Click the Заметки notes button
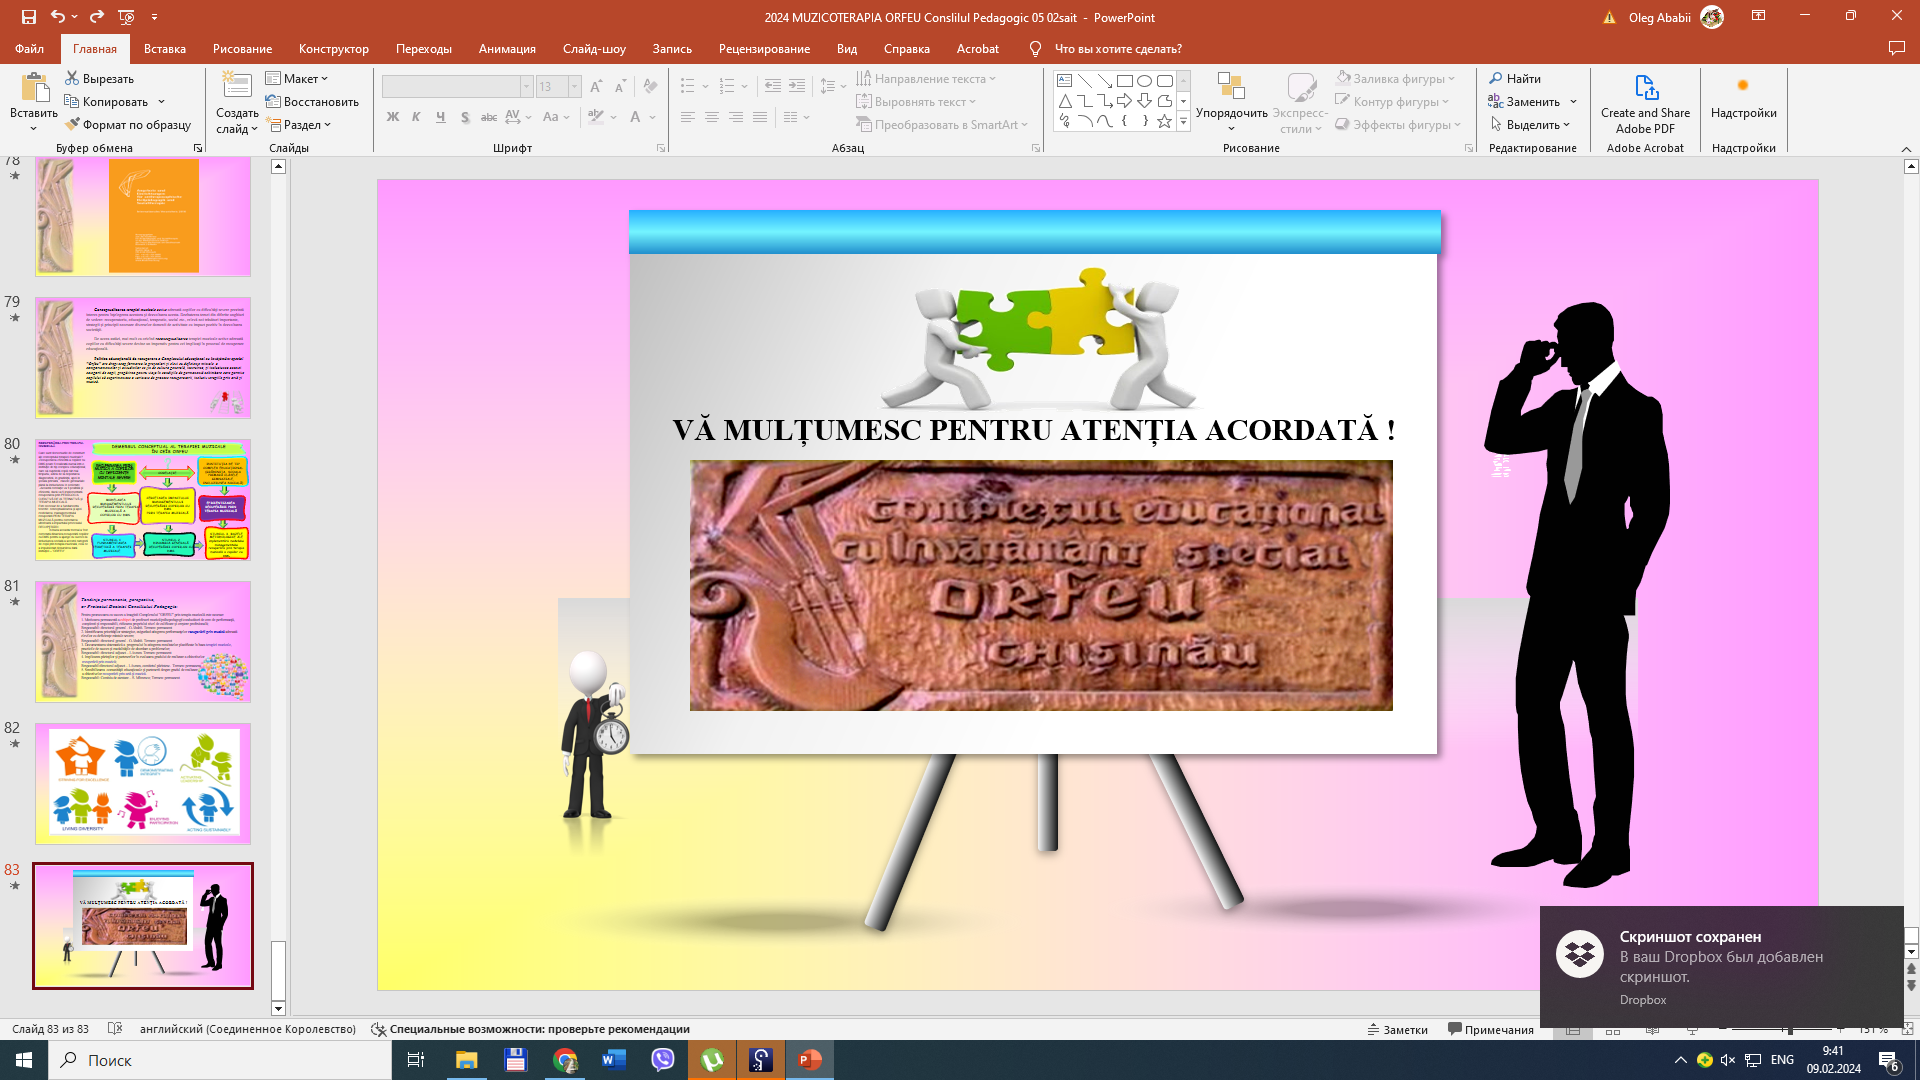Viewport: 1920px width, 1080px height. (1398, 1029)
